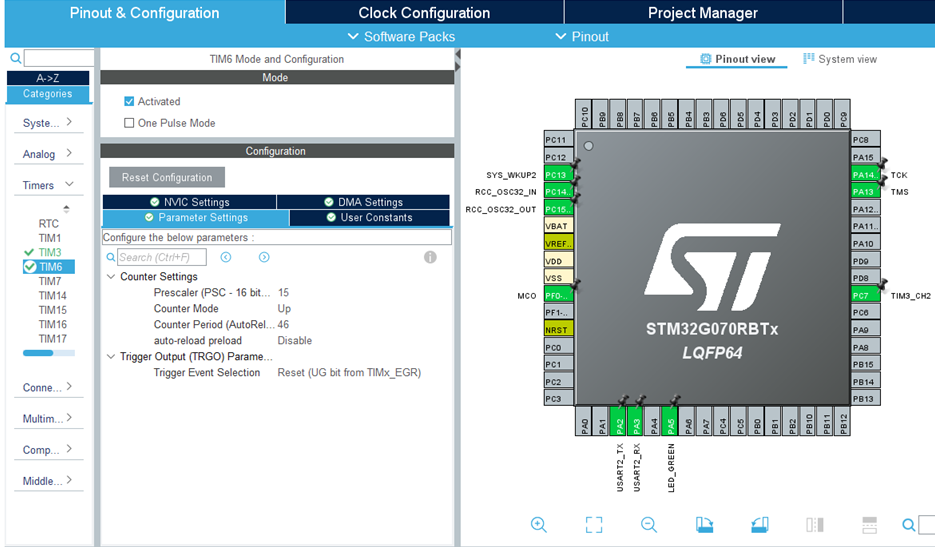Image resolution: width=935 pixels, height=547 pixels.
Task: Click the green PC7 TIM3_CH2 pin
Action: coord(865,295)
